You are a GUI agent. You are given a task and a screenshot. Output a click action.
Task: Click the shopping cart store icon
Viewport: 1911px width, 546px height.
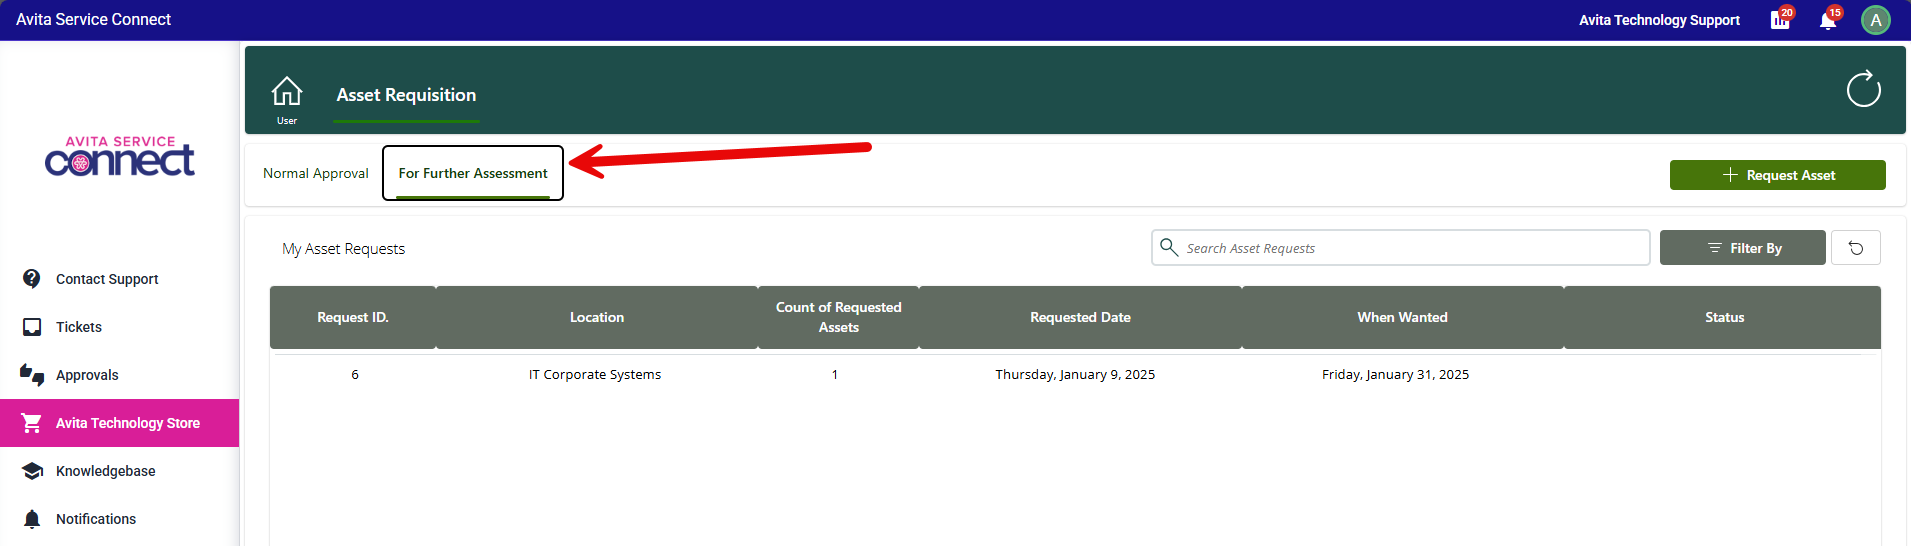(32, 423)
